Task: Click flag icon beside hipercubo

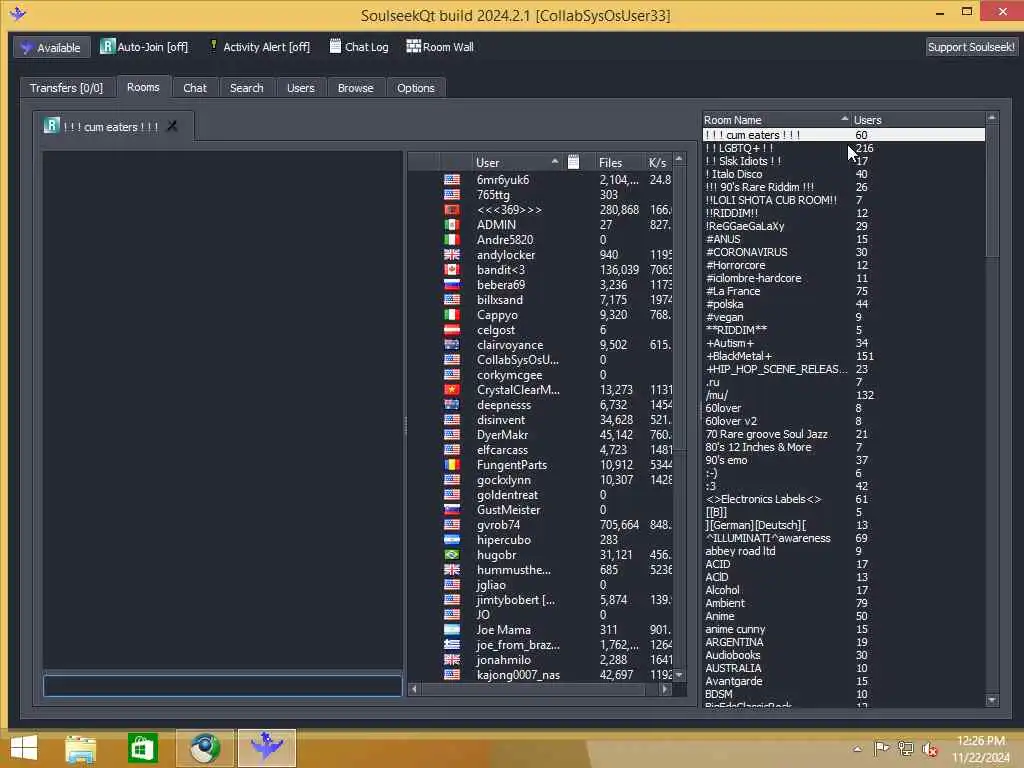Action: tap(451, 540)
